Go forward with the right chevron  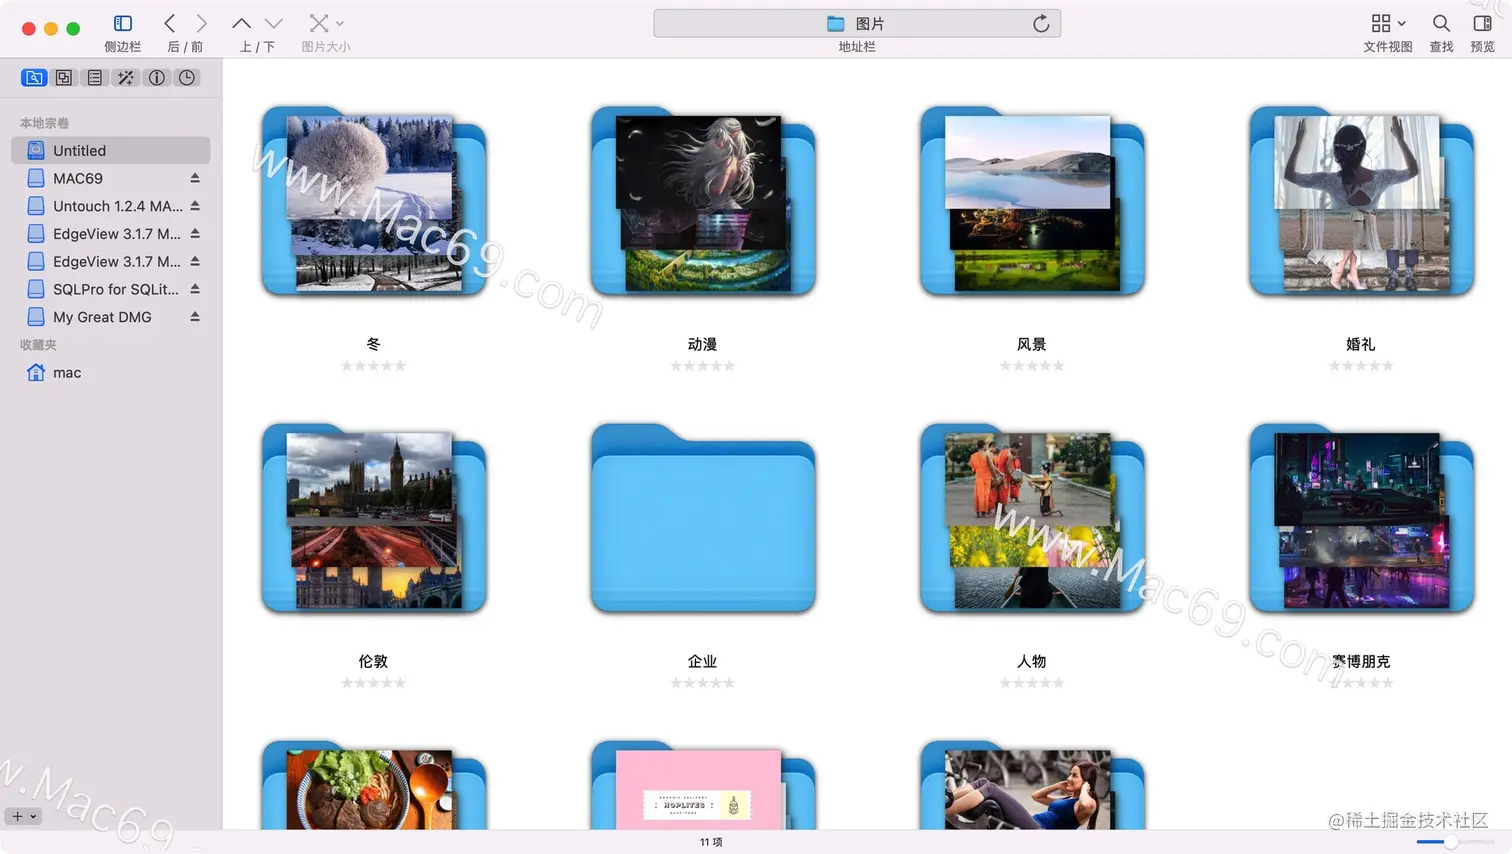point(202,23)
